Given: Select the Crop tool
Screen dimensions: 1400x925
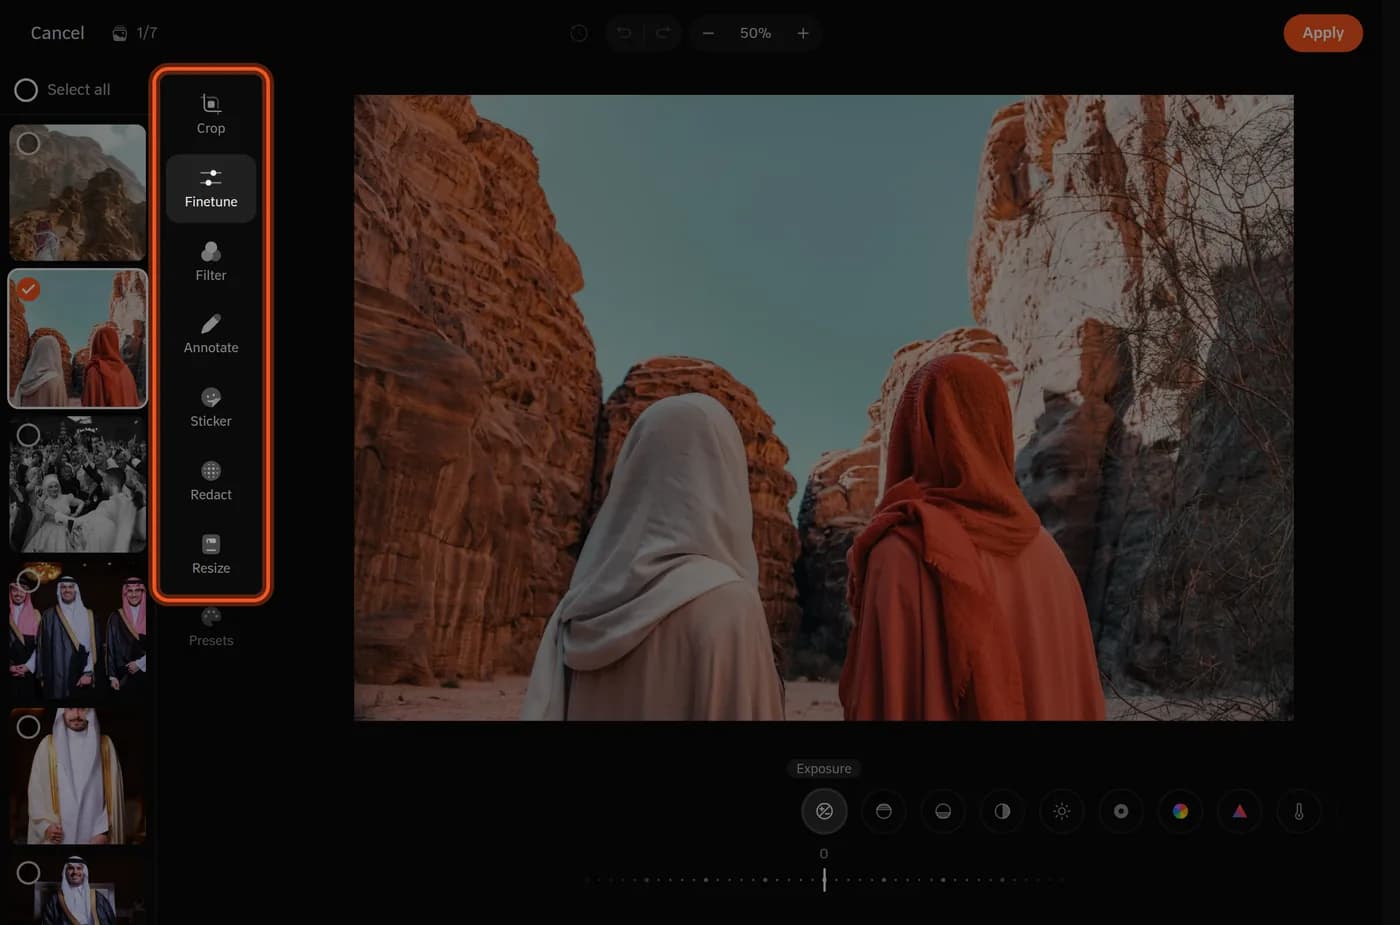Looking at the screenshot, I should pyautogui.click(x=211, y=114).
